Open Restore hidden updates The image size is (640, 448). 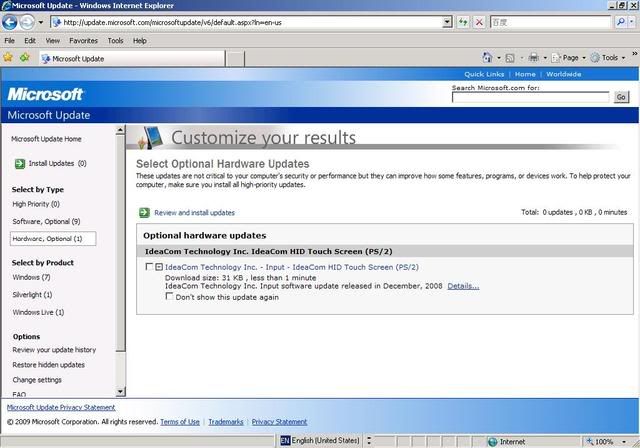(49, 365)
